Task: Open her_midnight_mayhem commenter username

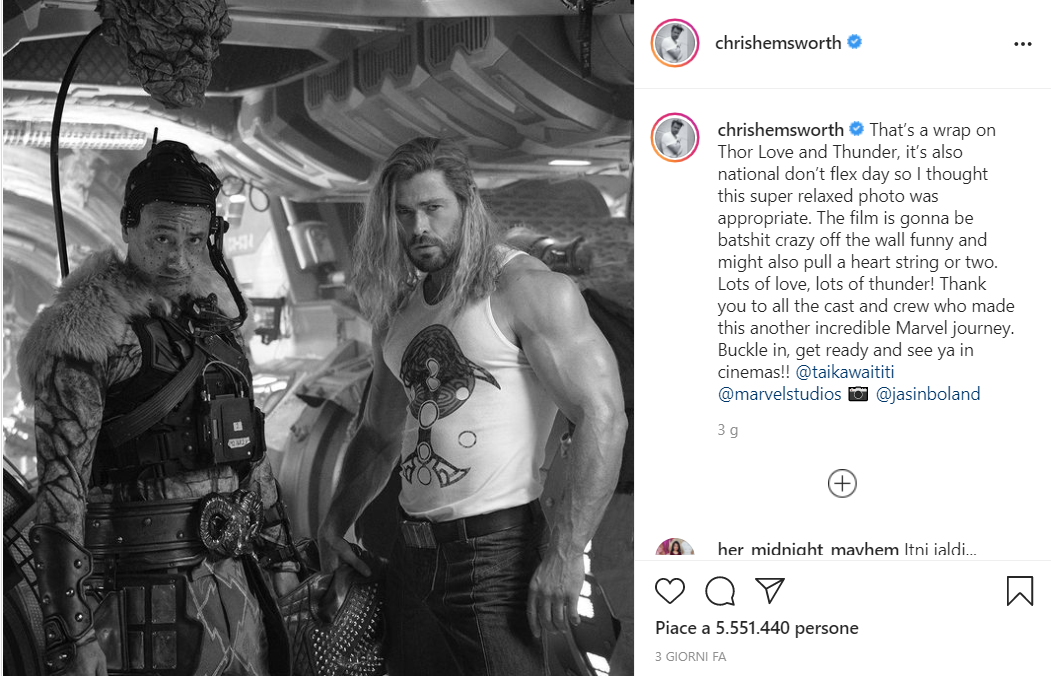Action: 808,549
